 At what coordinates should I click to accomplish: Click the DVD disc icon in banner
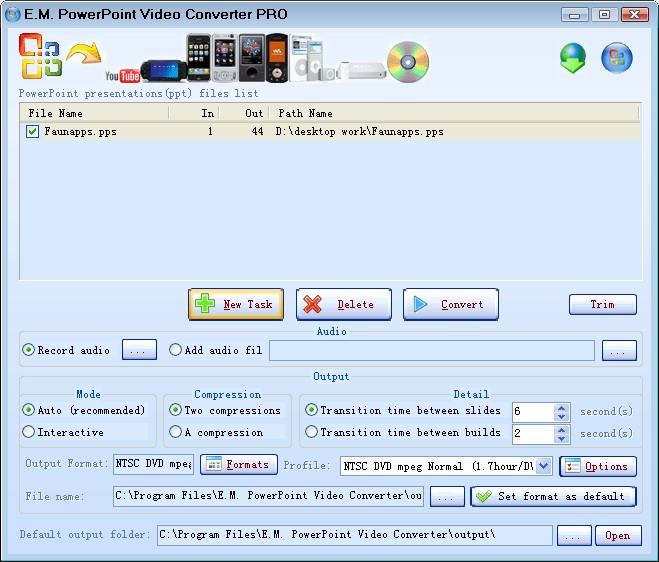click(408, 61)
